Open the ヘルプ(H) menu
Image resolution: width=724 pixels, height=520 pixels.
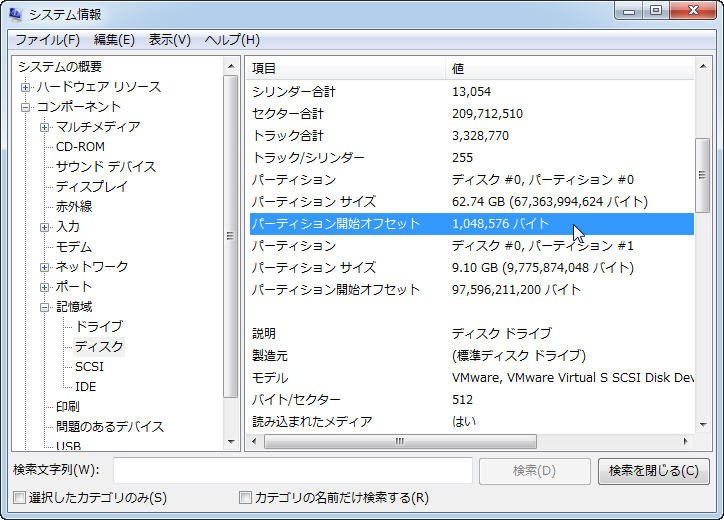click(232, 40)
